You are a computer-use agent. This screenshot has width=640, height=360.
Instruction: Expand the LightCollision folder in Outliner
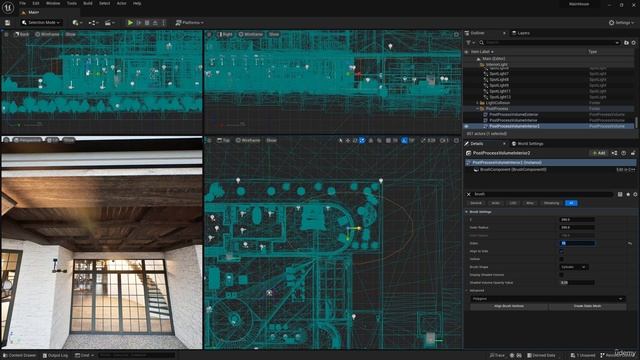click(478, 103)
